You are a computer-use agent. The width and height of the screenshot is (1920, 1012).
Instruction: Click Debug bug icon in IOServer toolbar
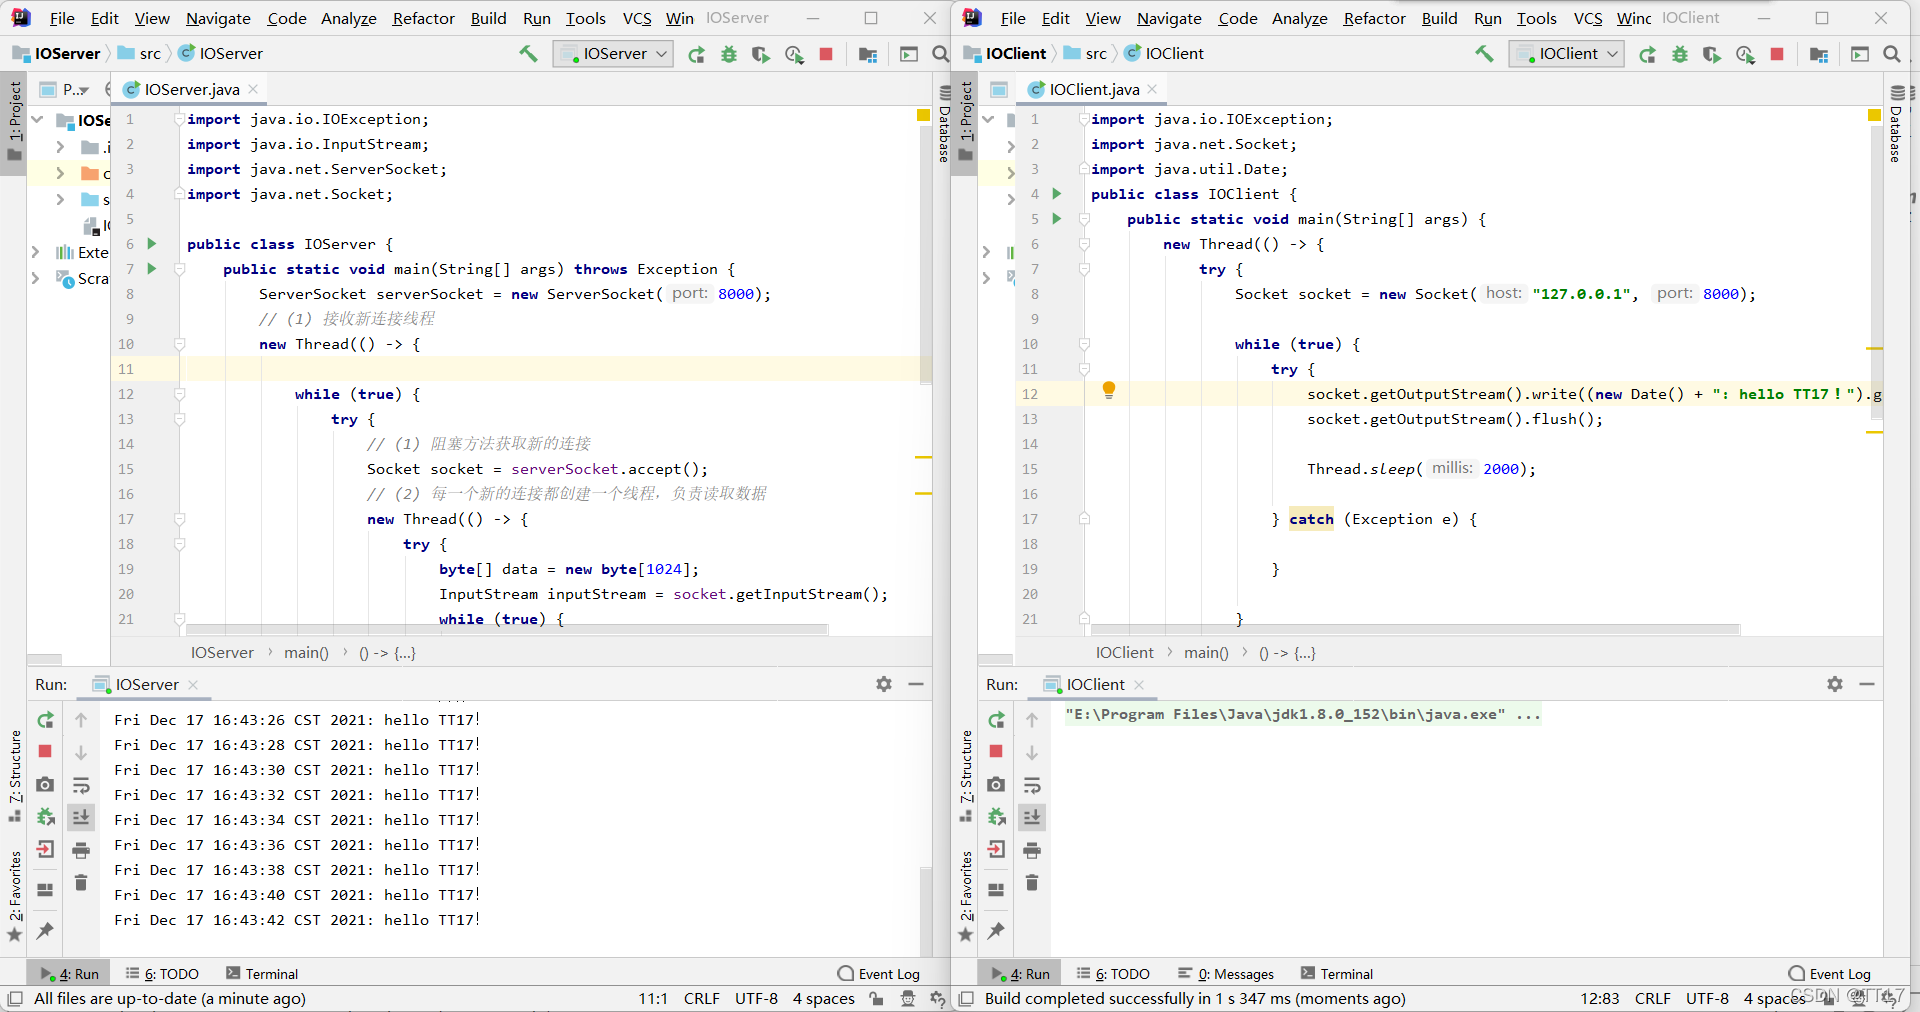coord(729,54)
